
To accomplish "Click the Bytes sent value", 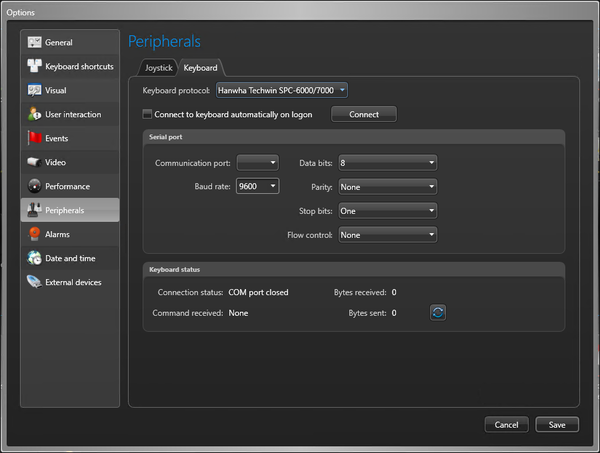I will click(394, 313).
